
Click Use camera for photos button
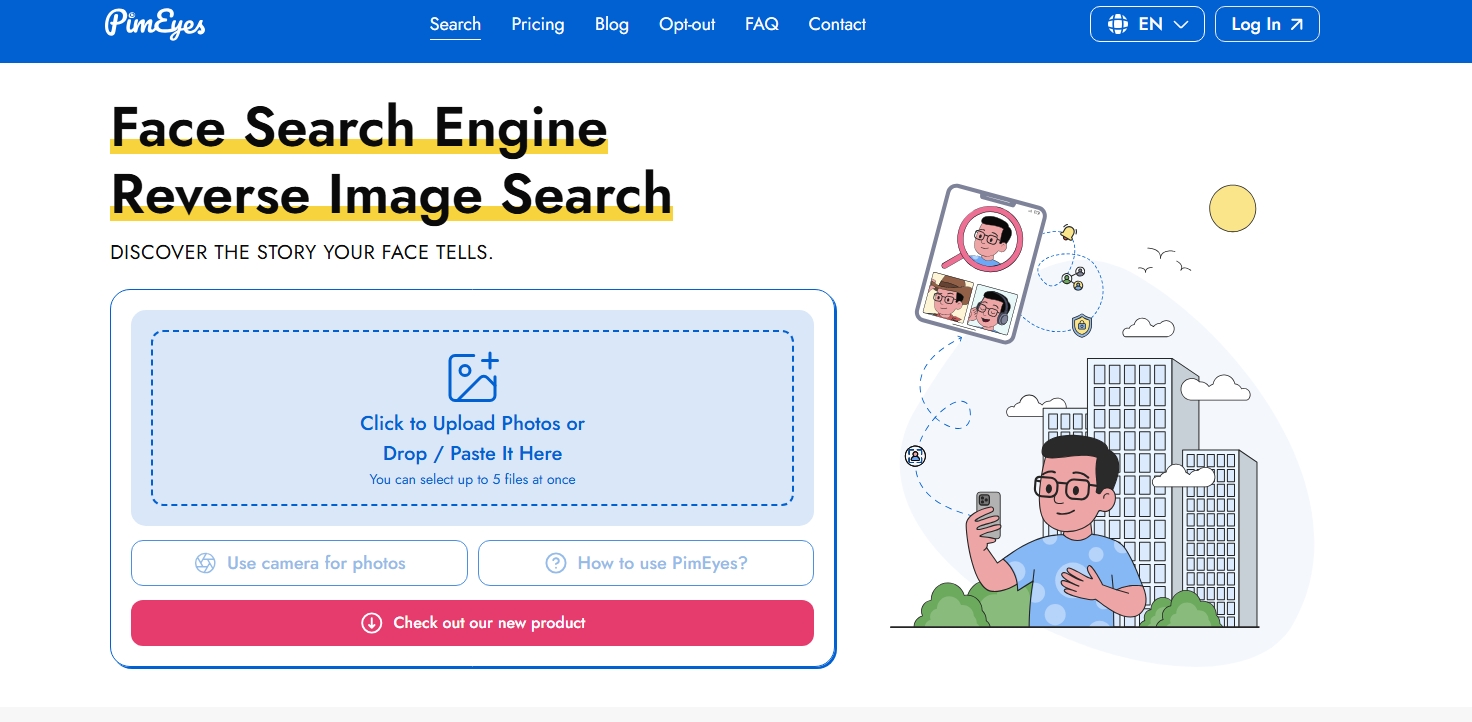(299, 563)
